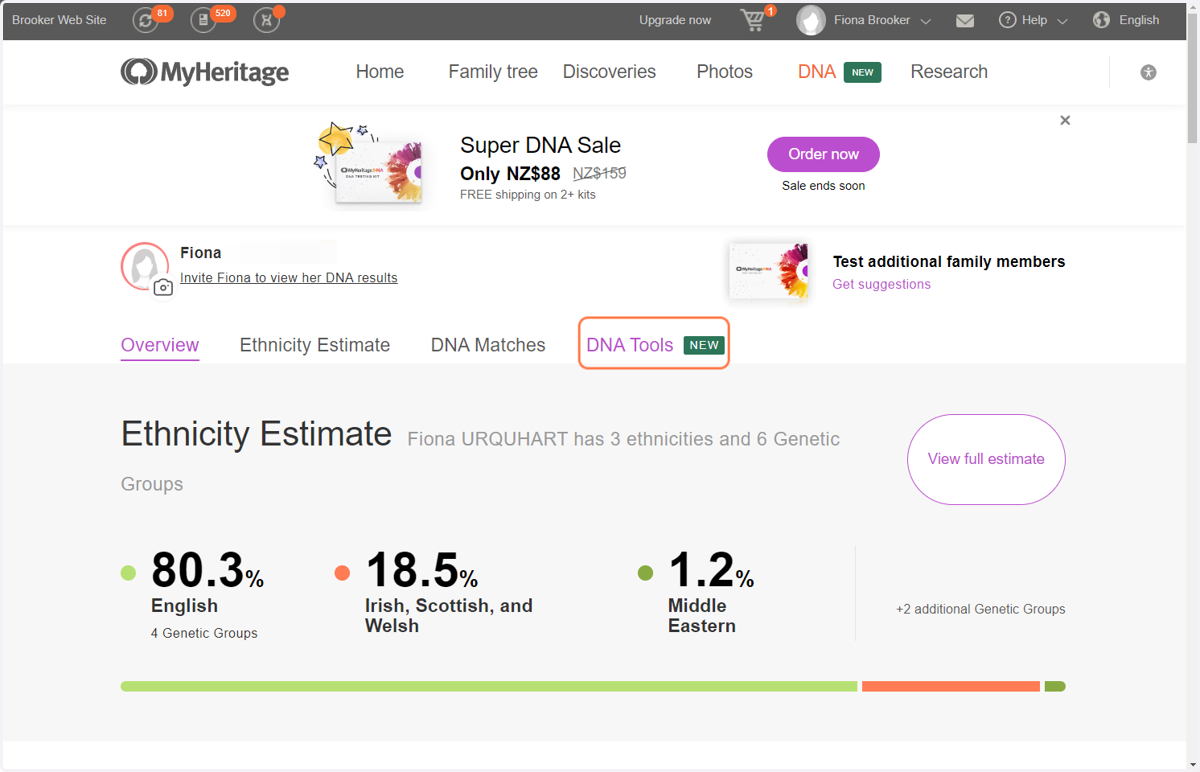Click Fiona Brooker's profile avatar

click(x=811, y=20)
